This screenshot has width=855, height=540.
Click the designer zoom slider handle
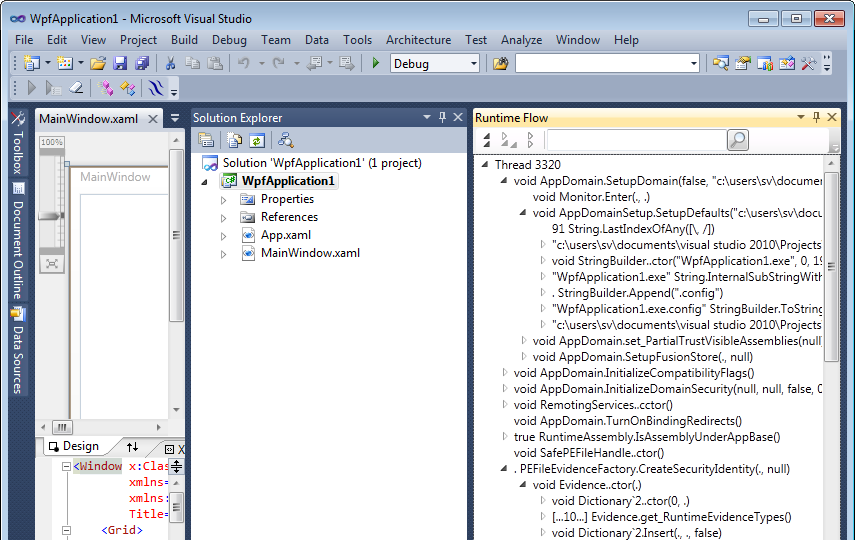51,215
